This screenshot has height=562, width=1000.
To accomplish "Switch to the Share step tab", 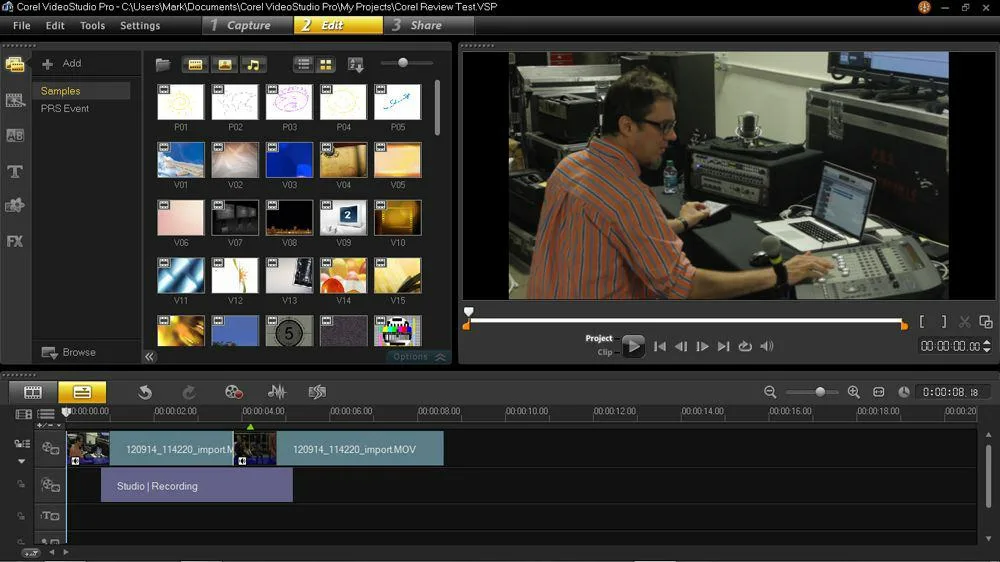I will pos(426,25).
